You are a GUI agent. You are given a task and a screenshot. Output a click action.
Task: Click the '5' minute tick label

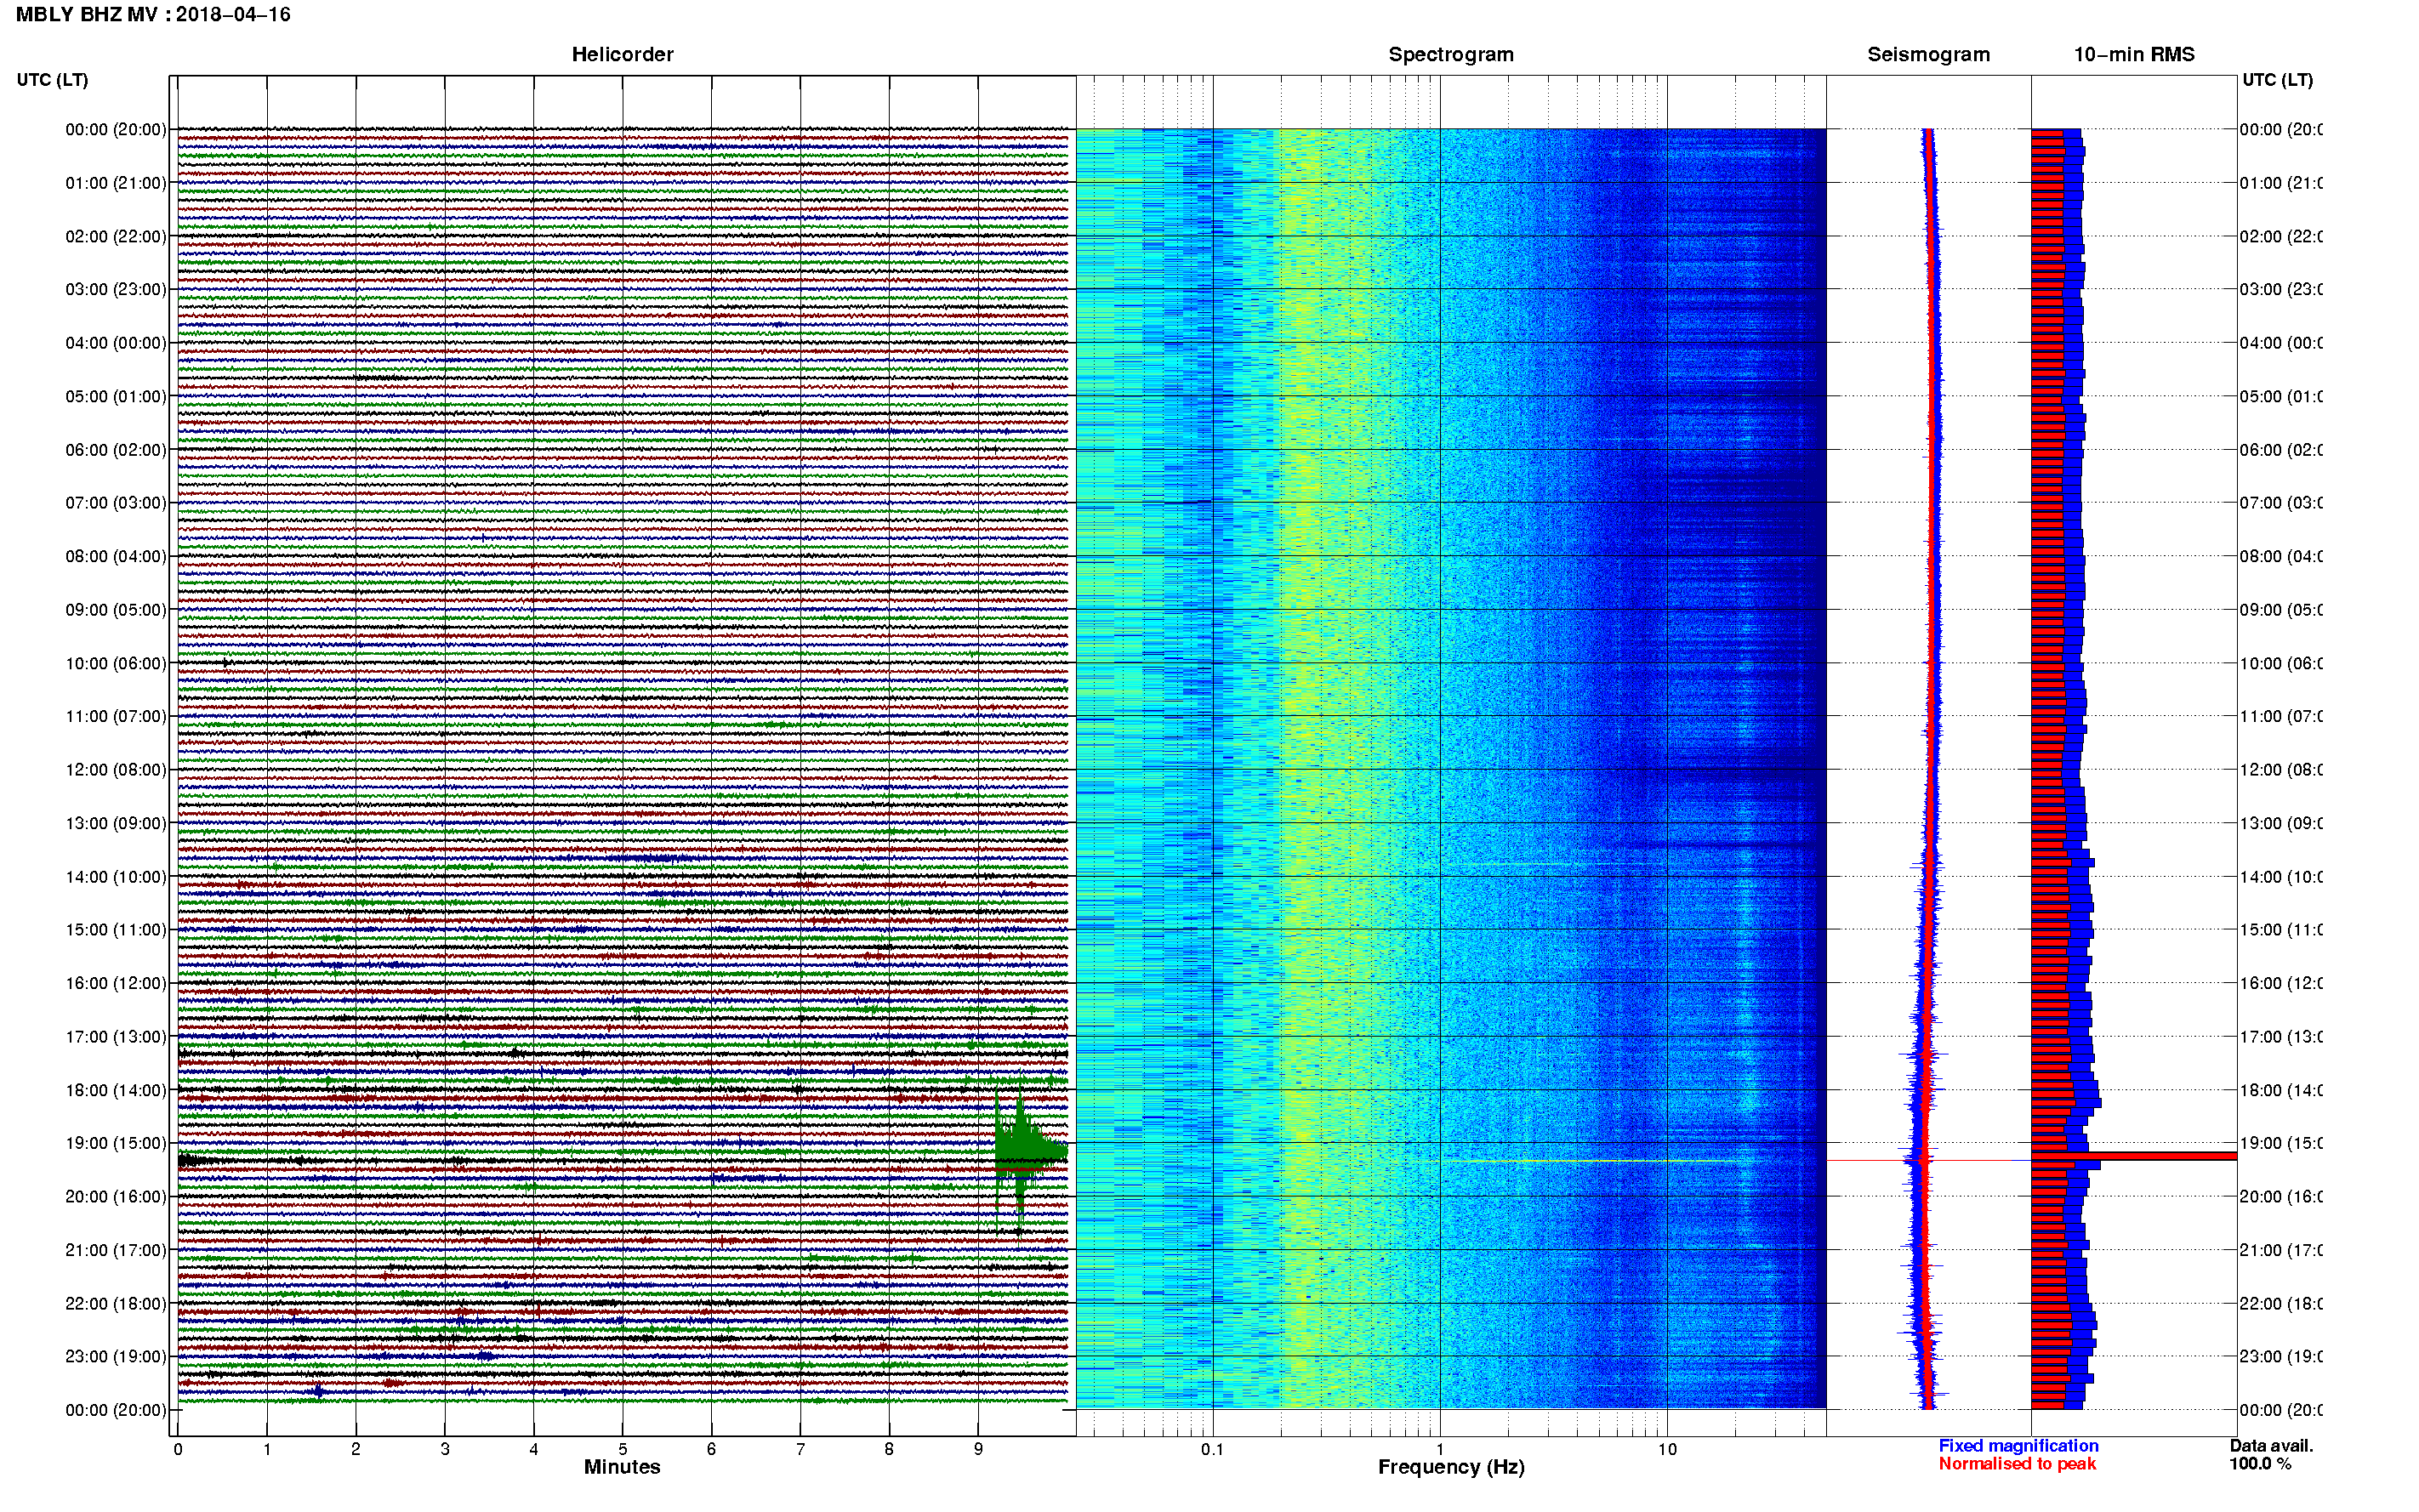tap(622, 1449)
